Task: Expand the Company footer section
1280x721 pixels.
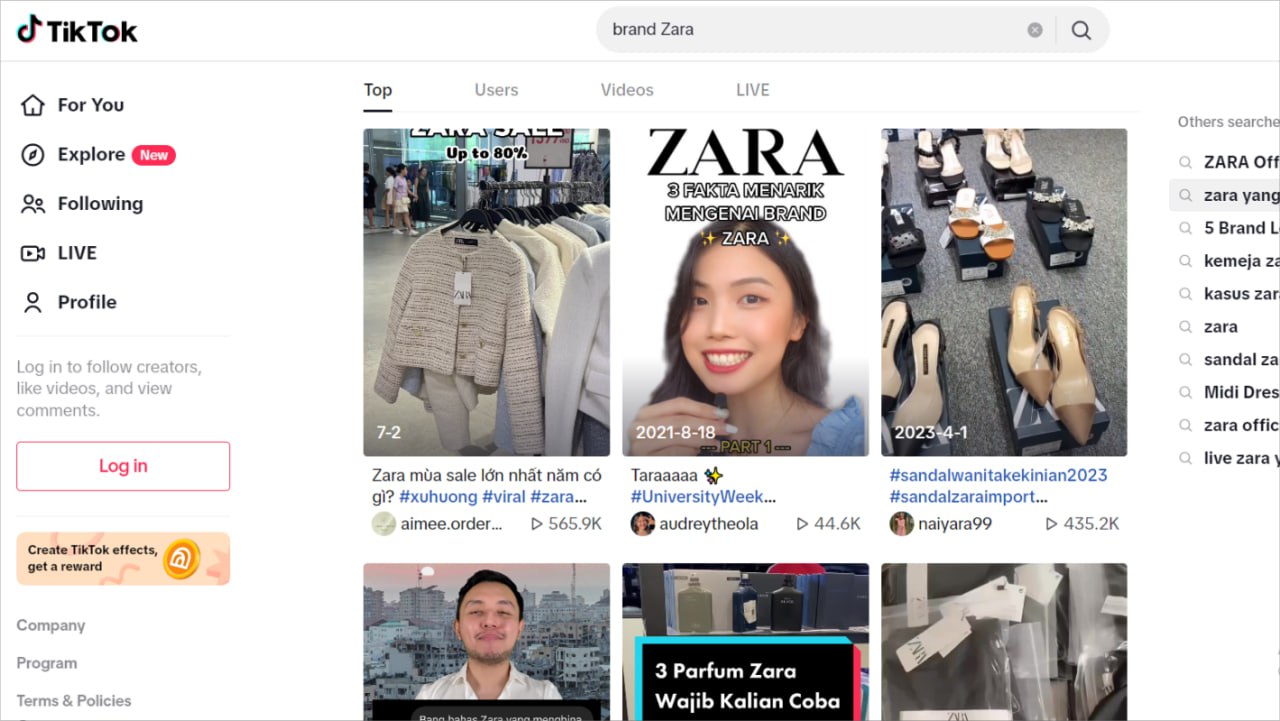Action: [x=51, y=625]
